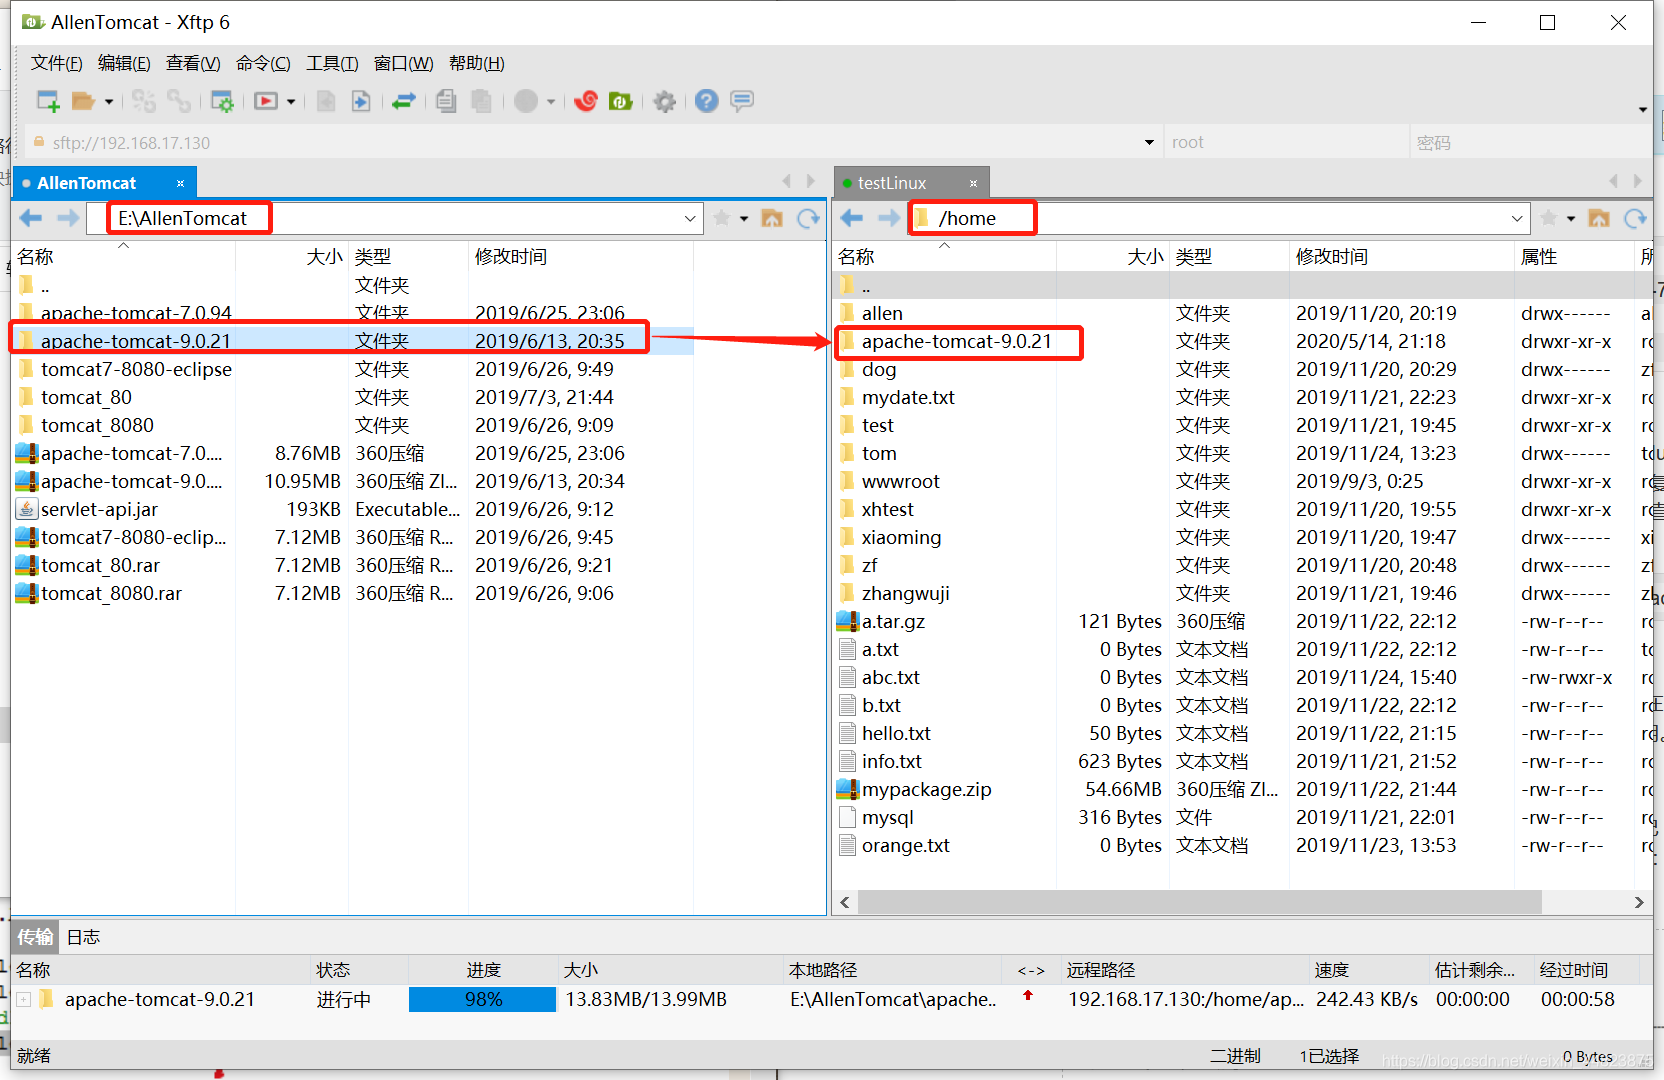Close the AllenTomcat tab
The width and height of the screenshot is (1664, 1080).
click(x=181, y=183)
